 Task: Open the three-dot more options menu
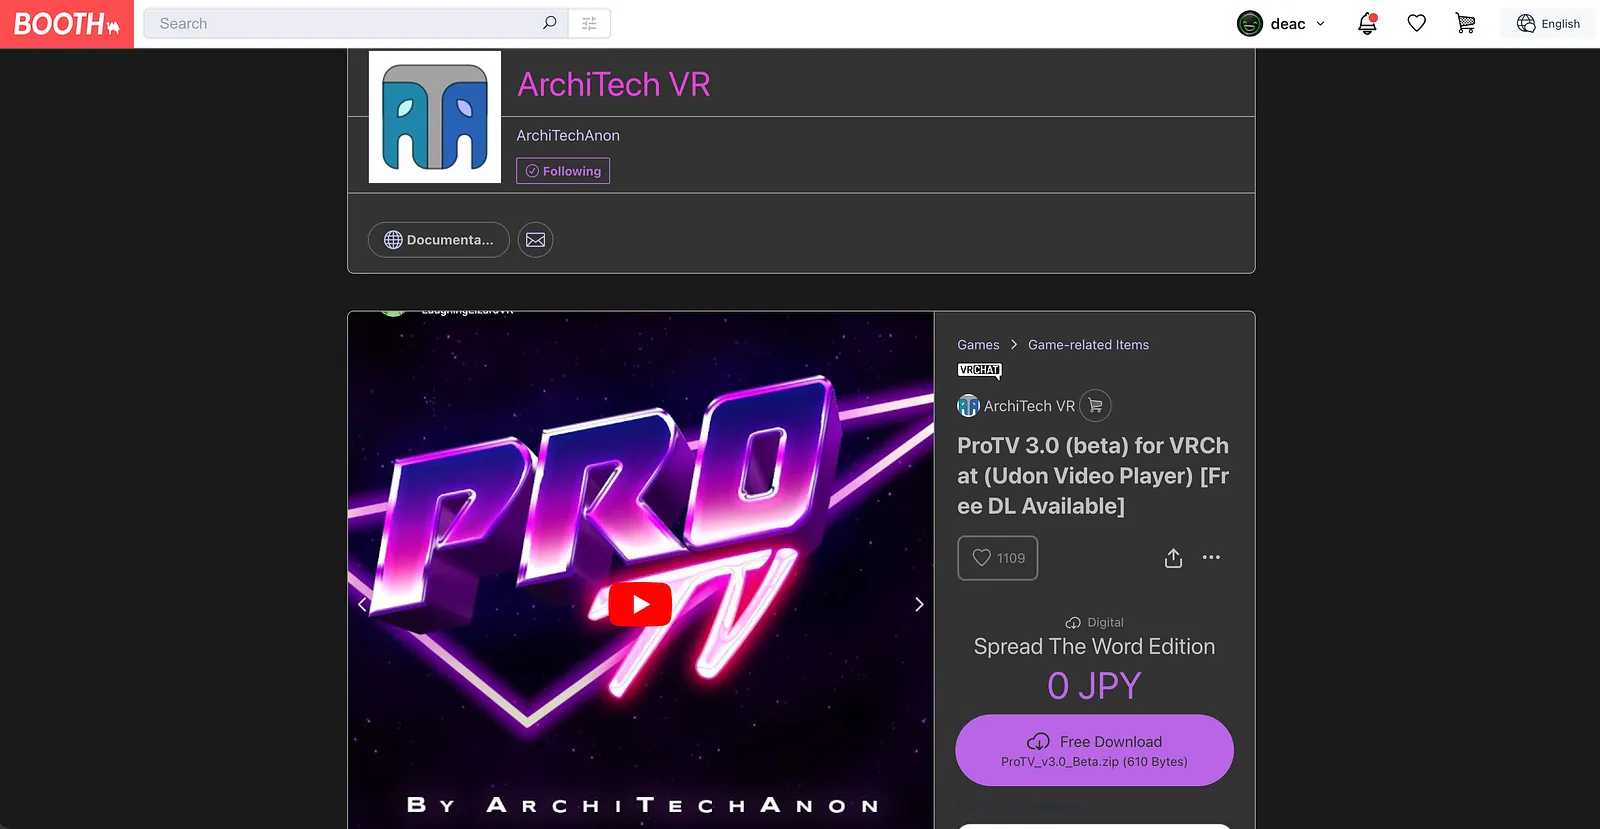click(x=1211, y=557)
